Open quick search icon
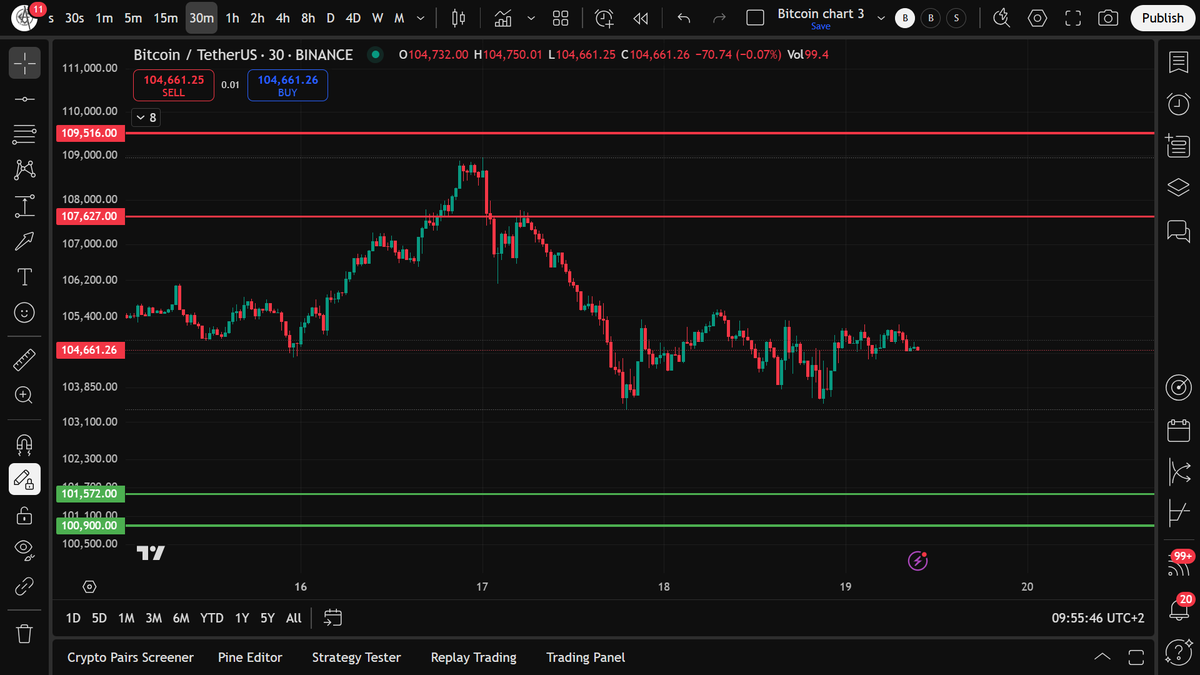Viewport: 1200px width, 675px height. [x=1001, y=18]
